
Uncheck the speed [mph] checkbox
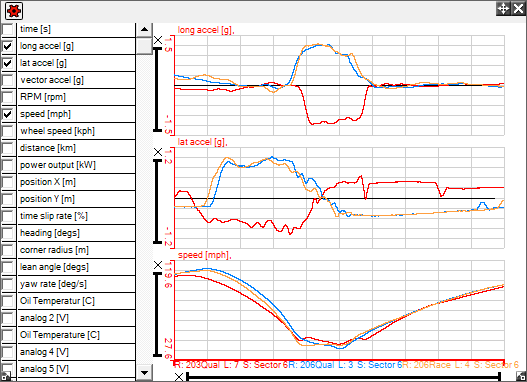click(7, 114)
